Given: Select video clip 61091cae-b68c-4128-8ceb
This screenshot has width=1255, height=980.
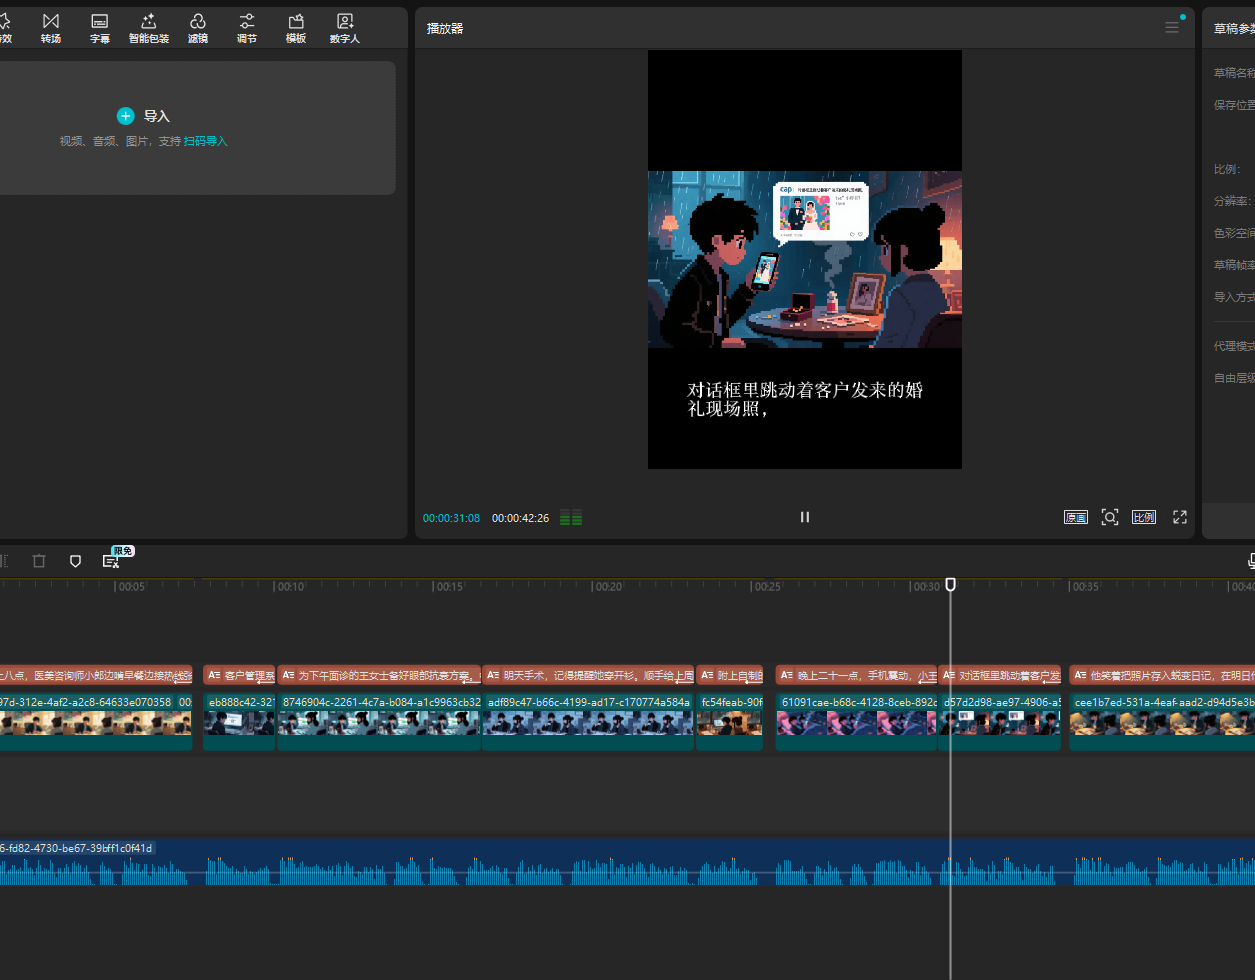Looking at the screenshot, I should pos(856,722).
